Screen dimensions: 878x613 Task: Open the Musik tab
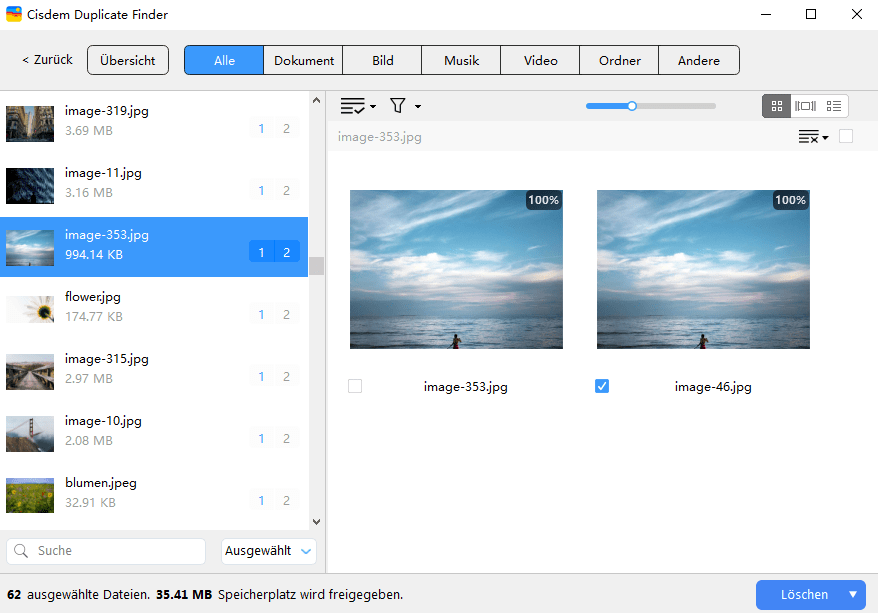point(461,61)
